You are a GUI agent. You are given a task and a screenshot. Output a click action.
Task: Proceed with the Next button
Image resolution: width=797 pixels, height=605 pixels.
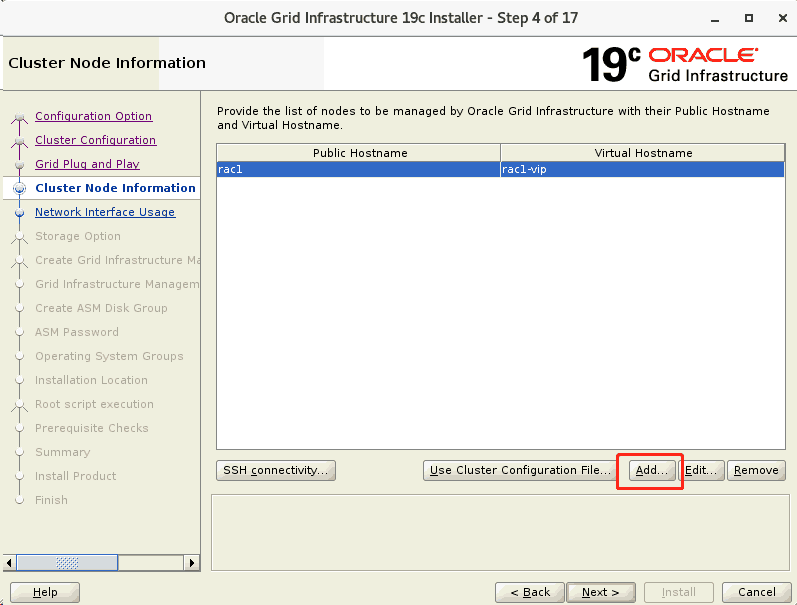point(601,592)
